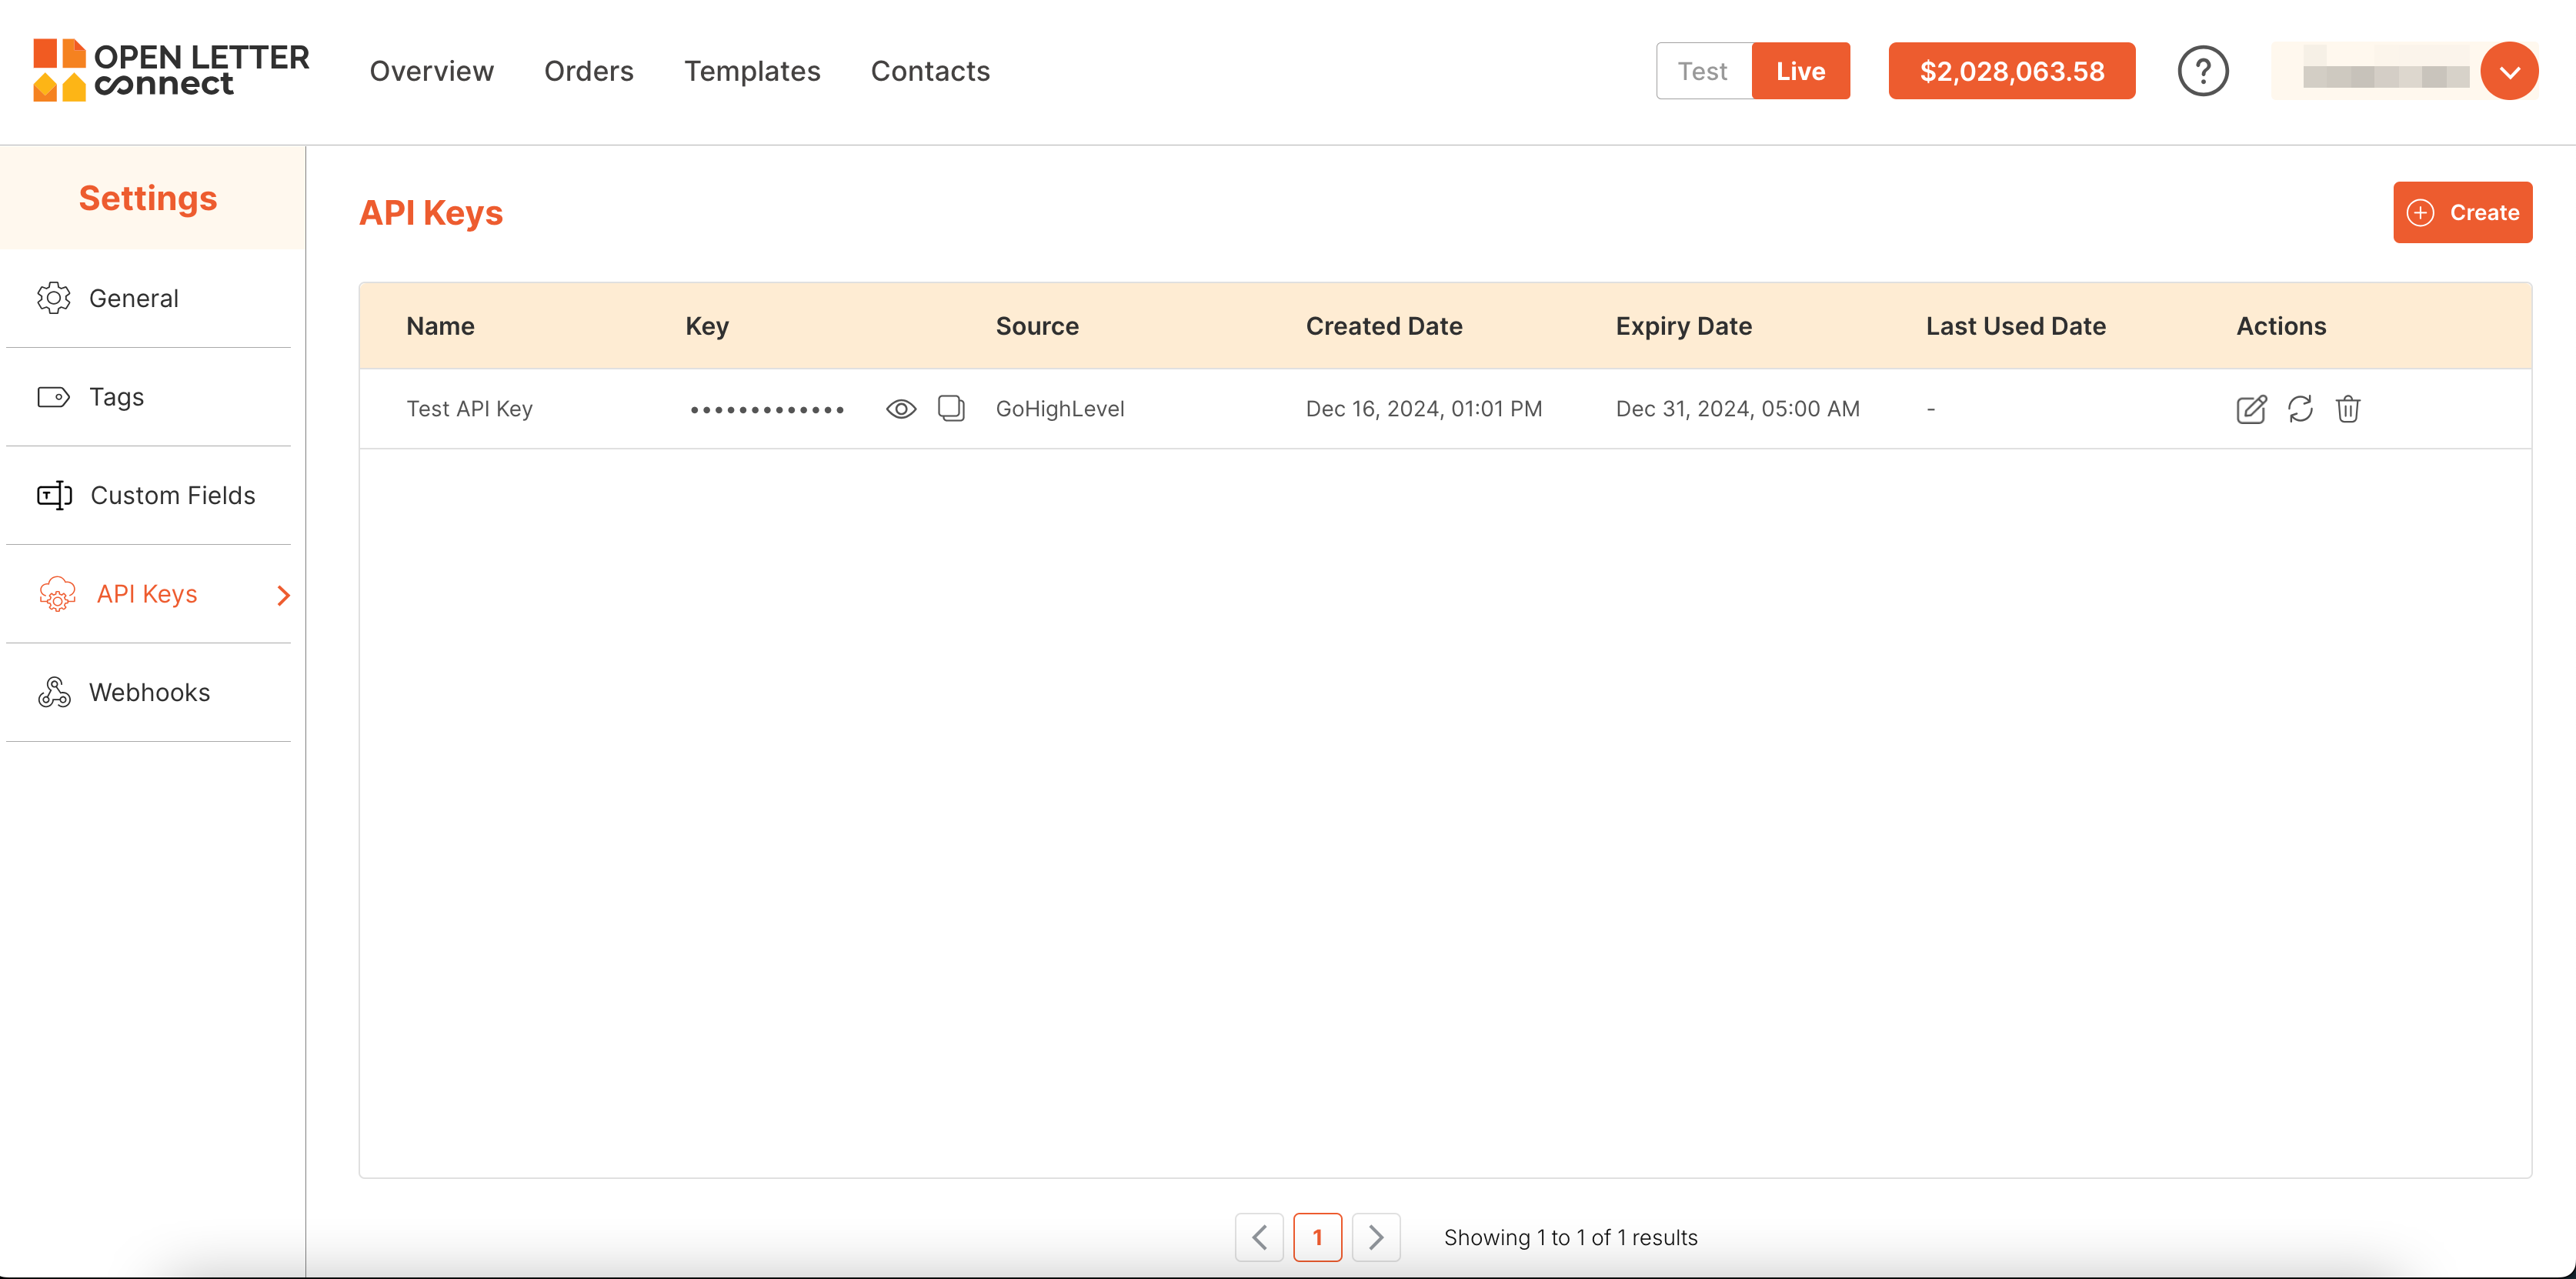
Task: Go to the next page of results
Action: [x=1375, y=1237]
